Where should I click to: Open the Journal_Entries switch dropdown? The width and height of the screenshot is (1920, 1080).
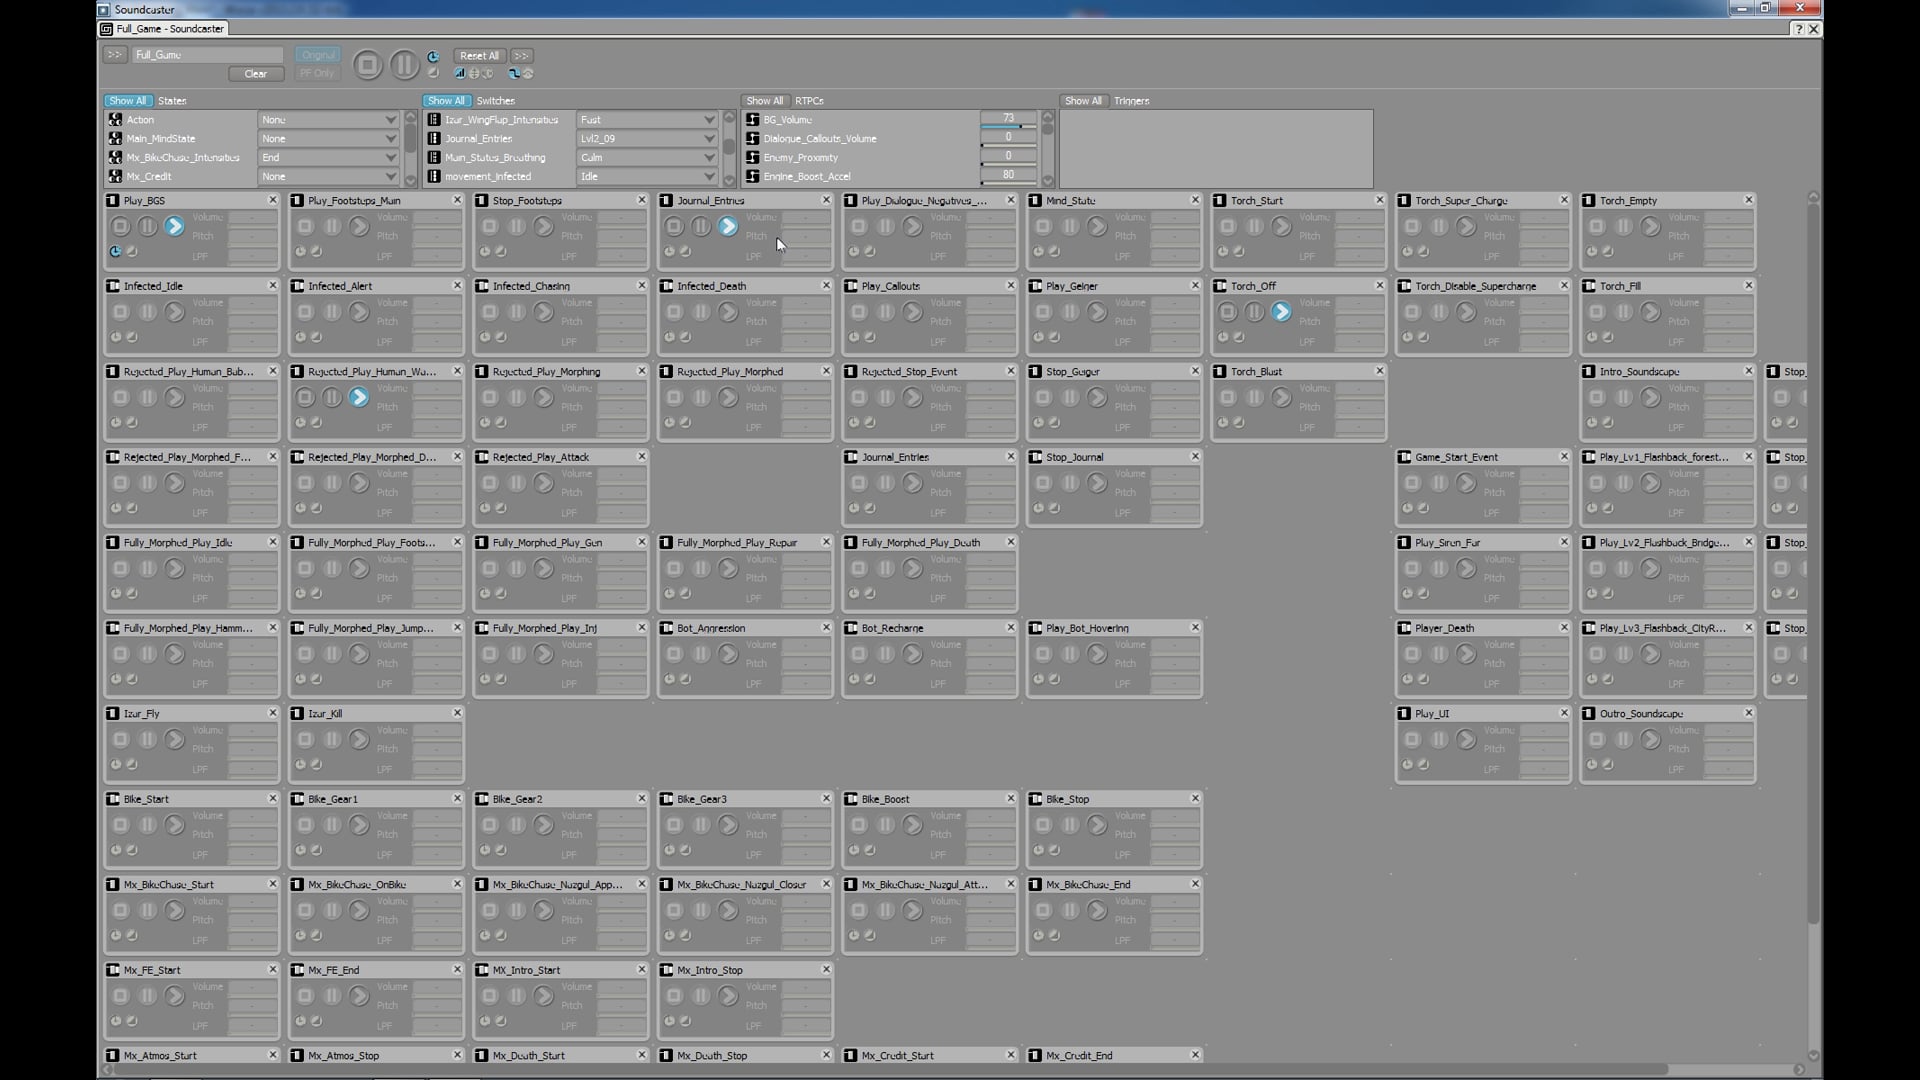(x=708, y=139)
